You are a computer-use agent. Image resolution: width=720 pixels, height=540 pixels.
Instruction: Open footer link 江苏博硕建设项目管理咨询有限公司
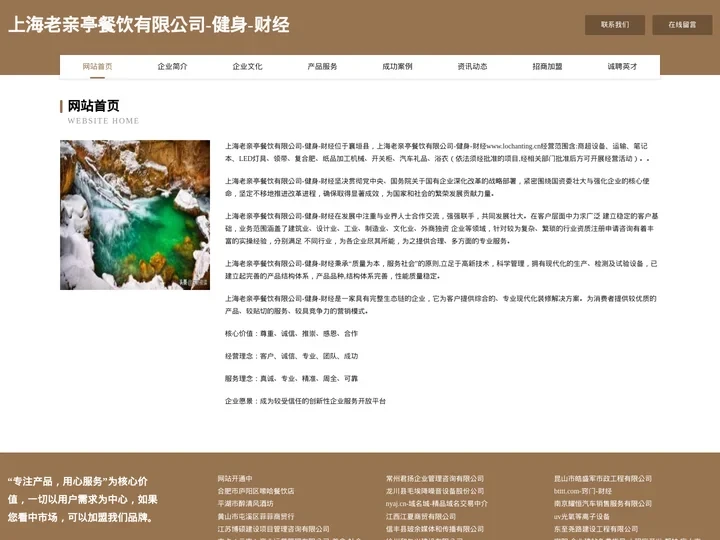click(x=273, y=529)
